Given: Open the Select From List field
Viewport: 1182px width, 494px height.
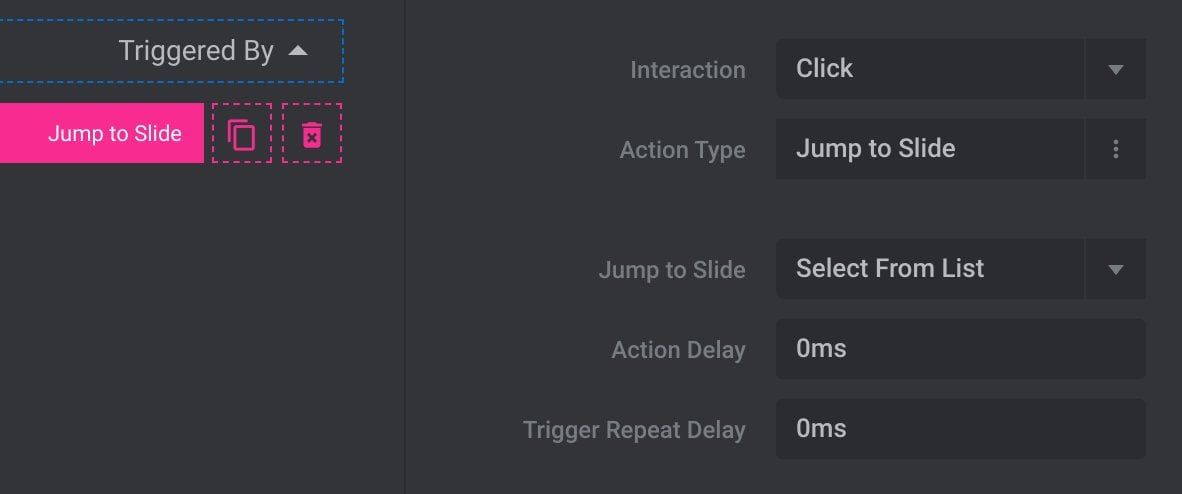Looking at the screenshot, I should click(x=930, y=268).
